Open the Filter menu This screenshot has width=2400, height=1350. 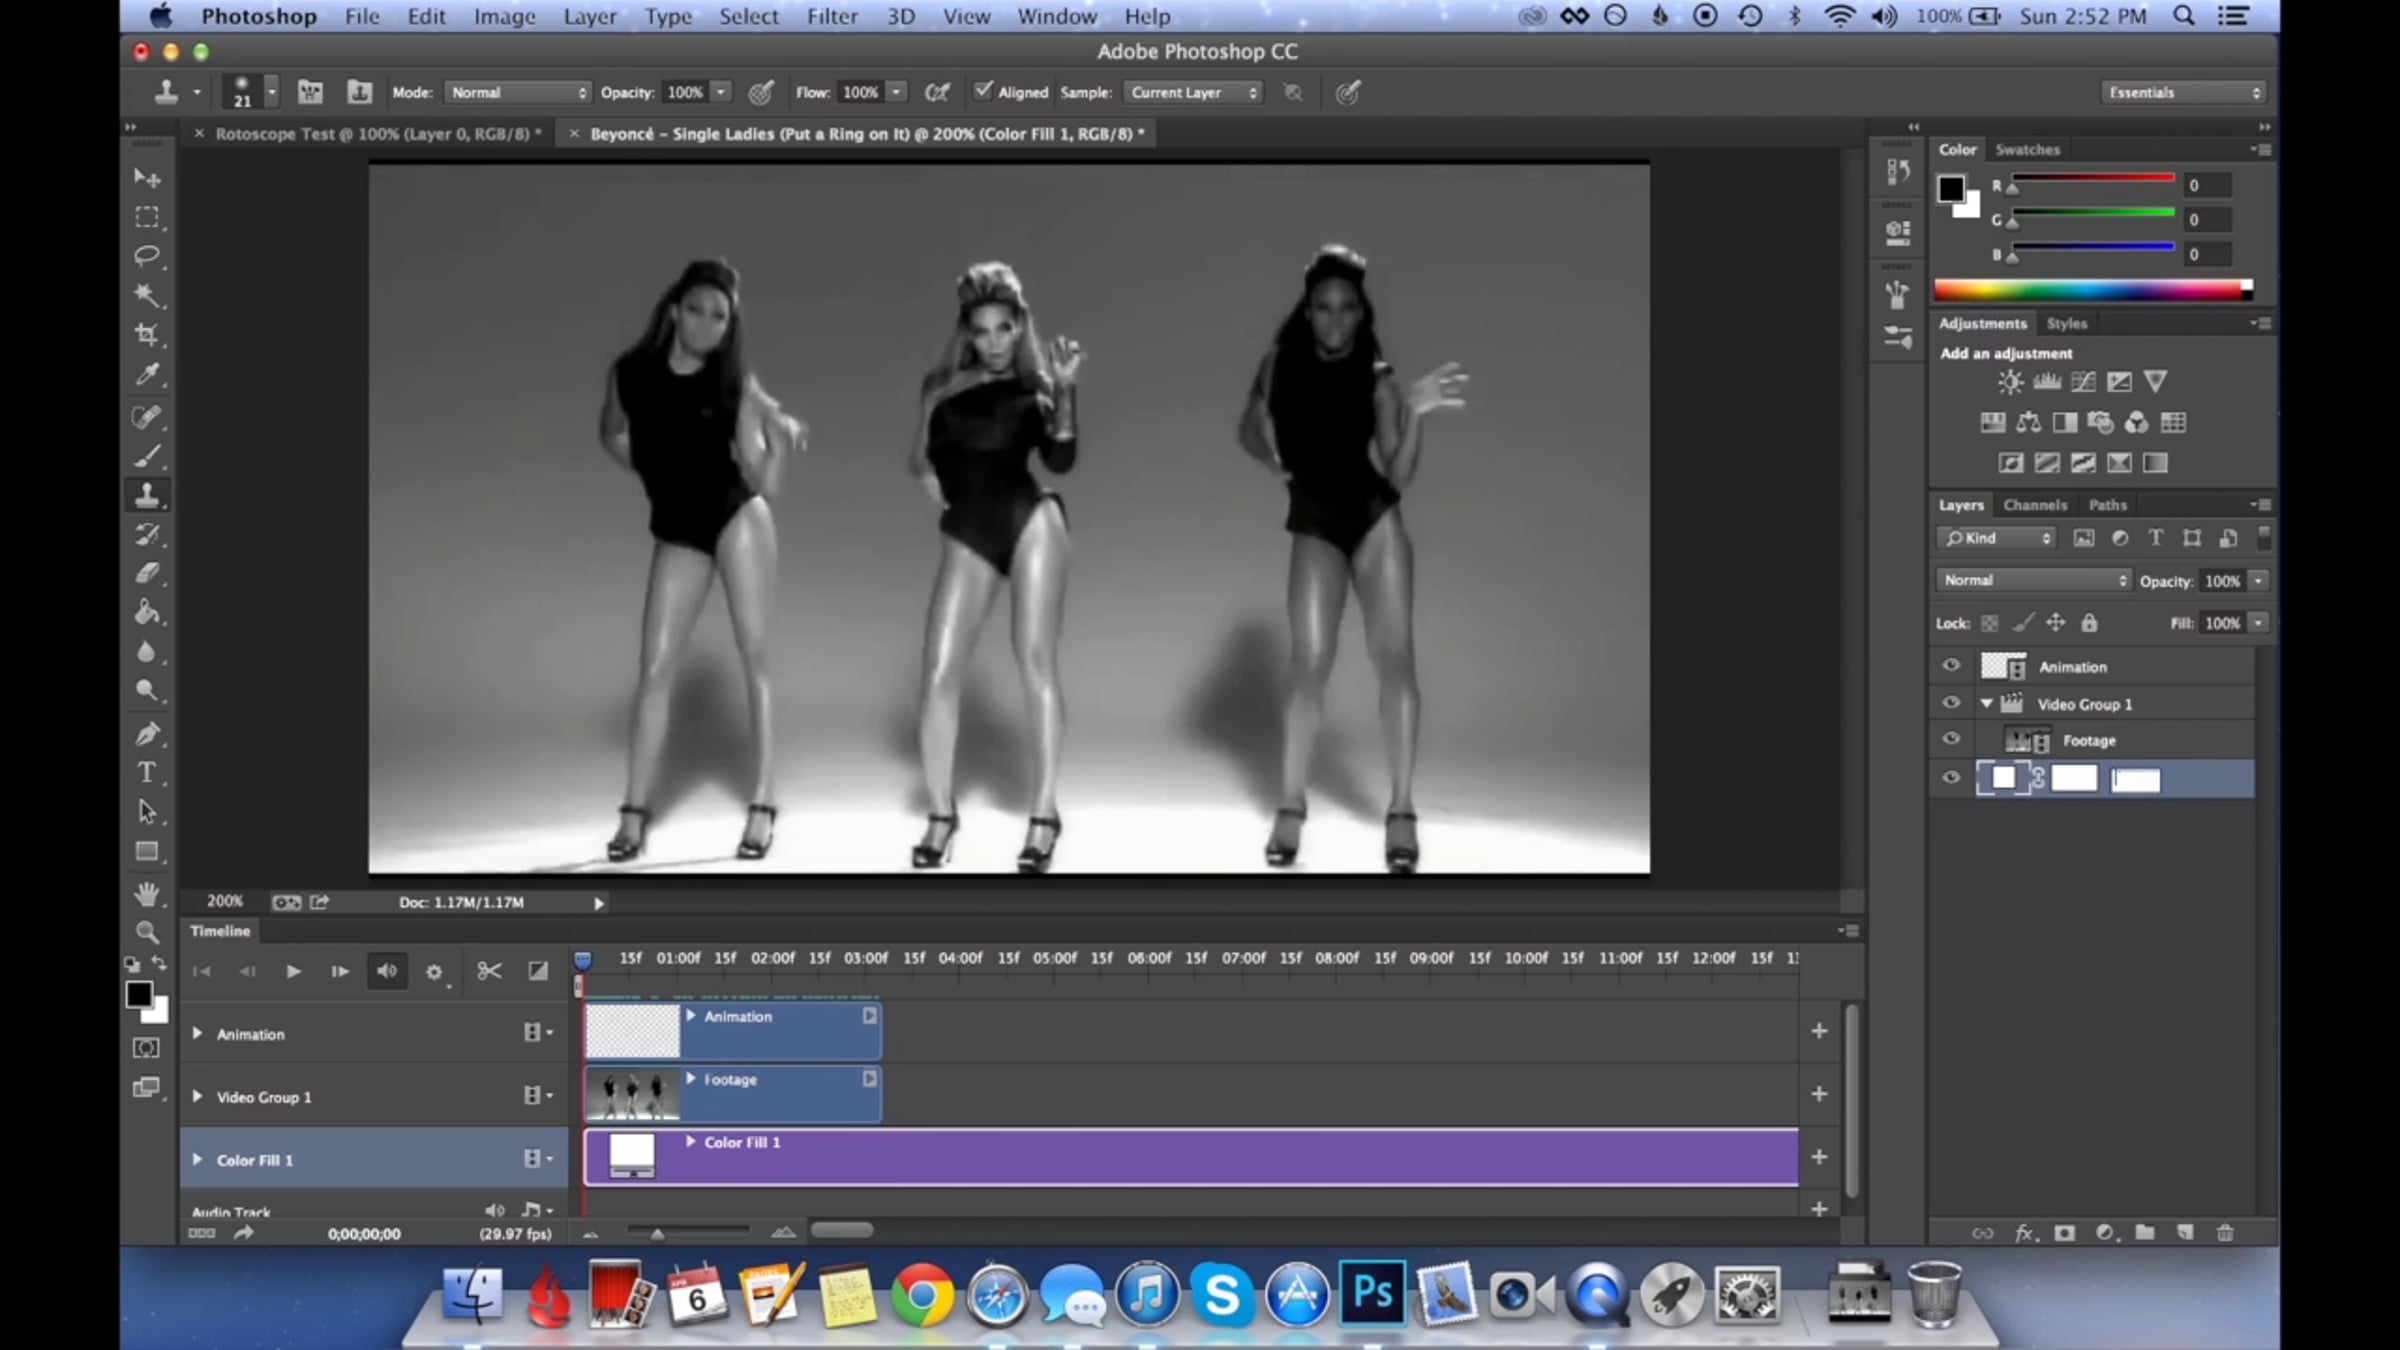point(832,17)
